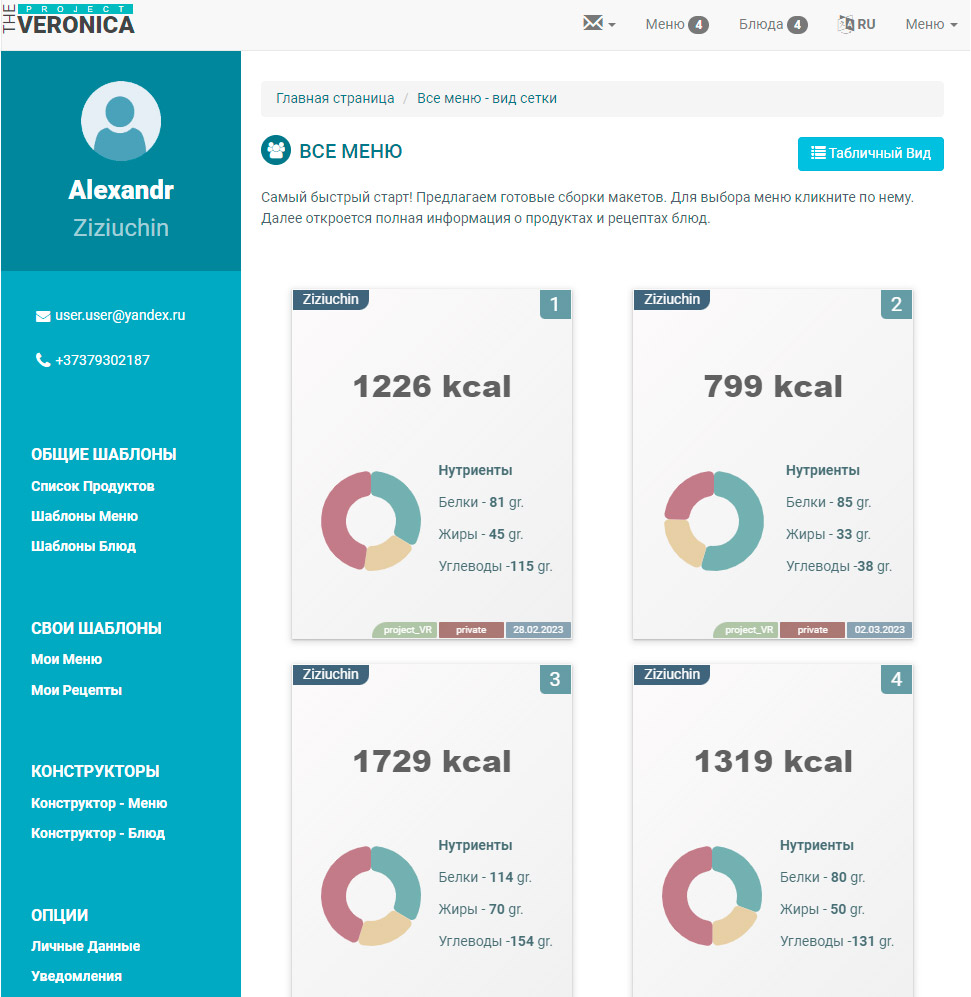Viewport: 971px width, 997px height.
Task: Click the private tag on 799 kcal card
Action: click(812, 630)
